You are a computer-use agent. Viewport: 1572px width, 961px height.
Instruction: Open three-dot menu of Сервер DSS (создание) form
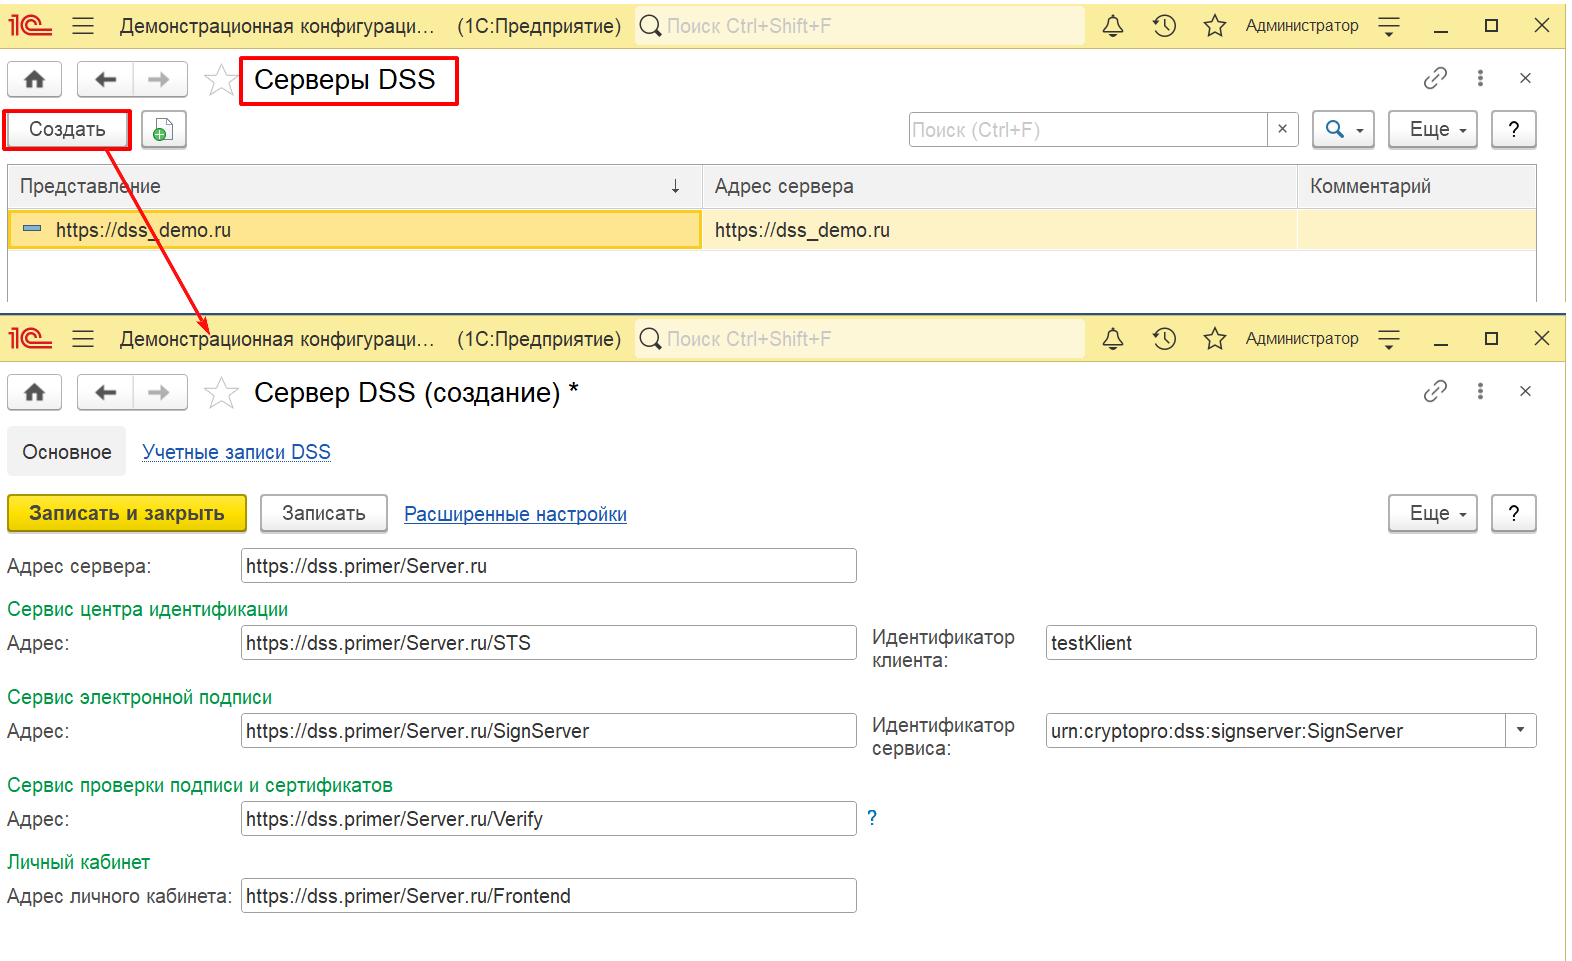pyautogui.click(x=1480, y=391)
